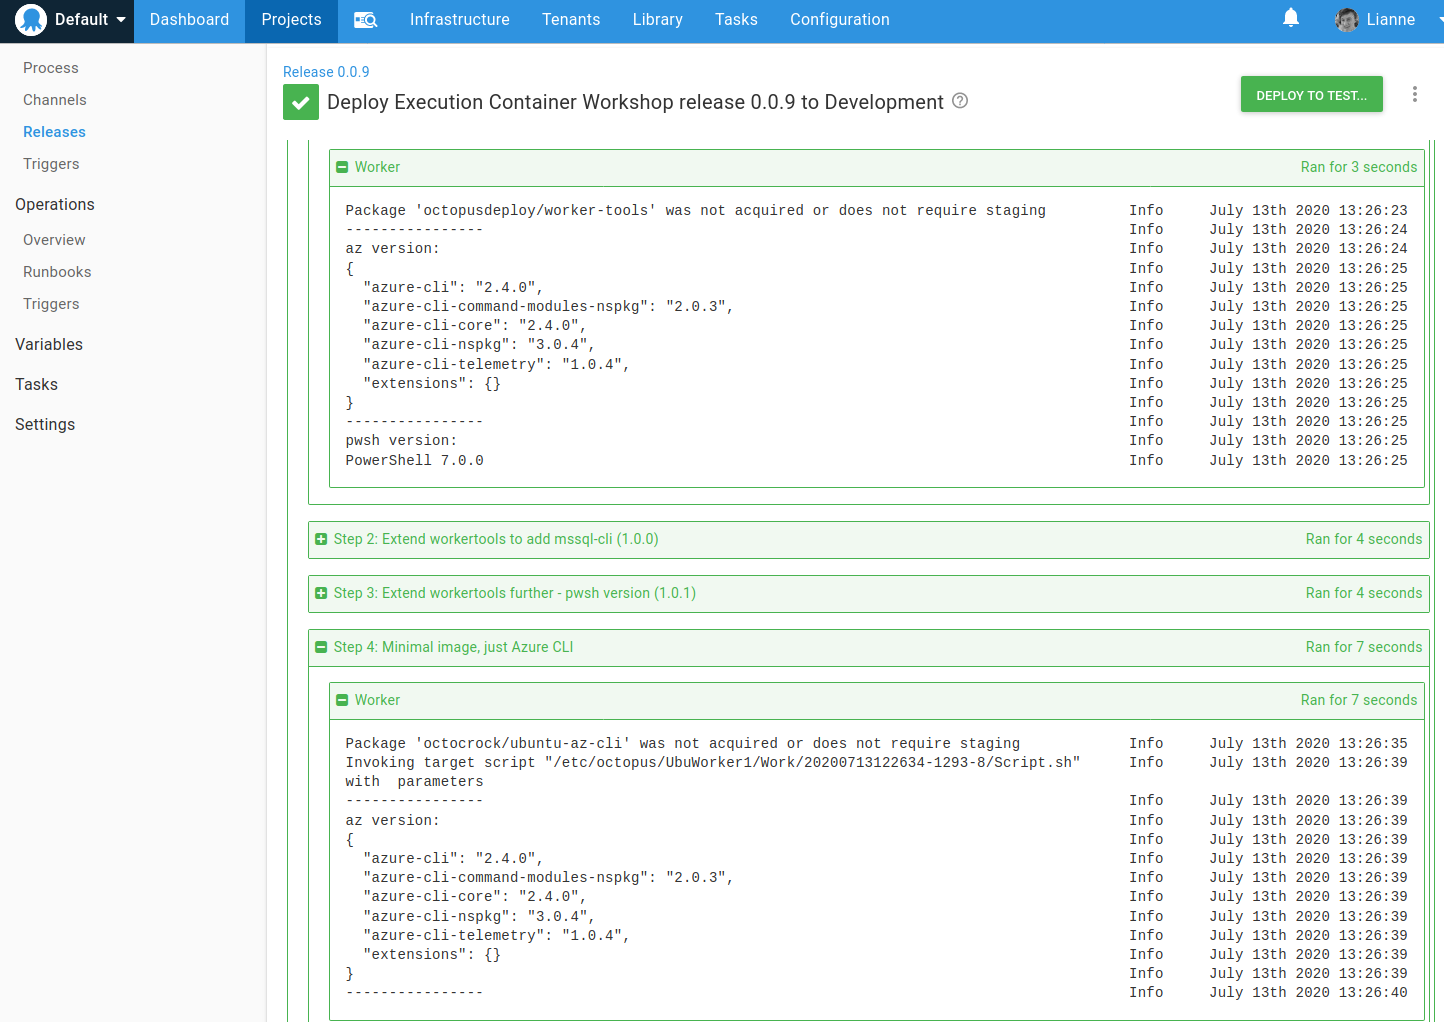Expand Step 2 mssql-cli log section
Screen dimensions: 1444x1022
tap(321, 539)
